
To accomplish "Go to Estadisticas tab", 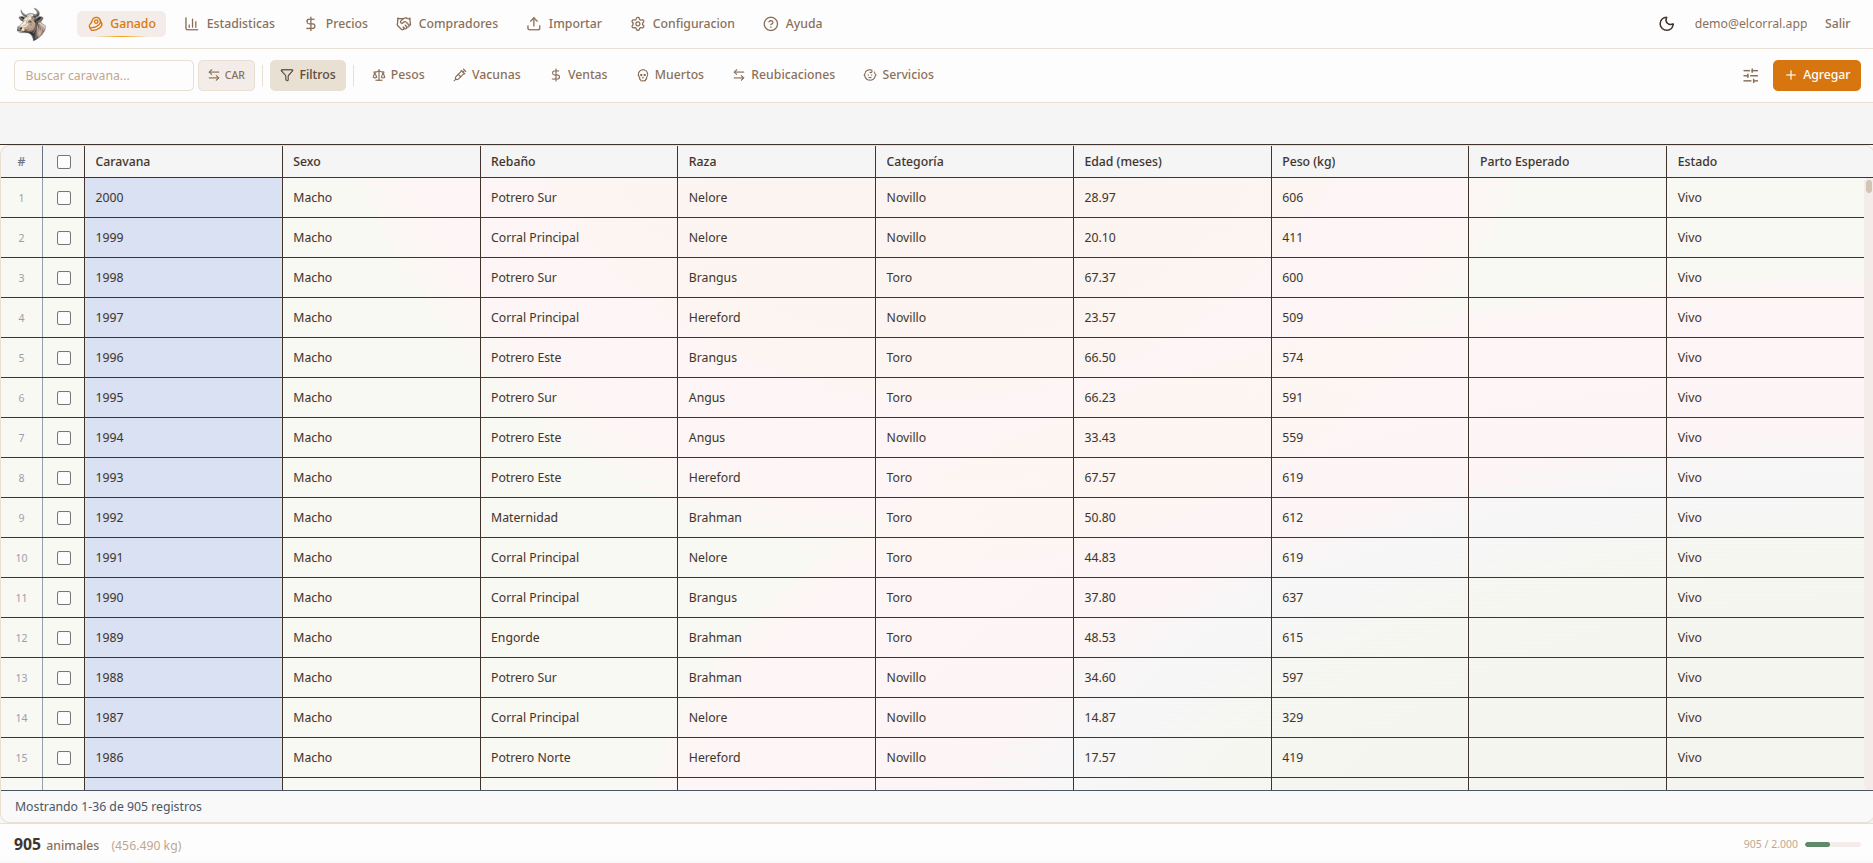I will coord(230,24).
